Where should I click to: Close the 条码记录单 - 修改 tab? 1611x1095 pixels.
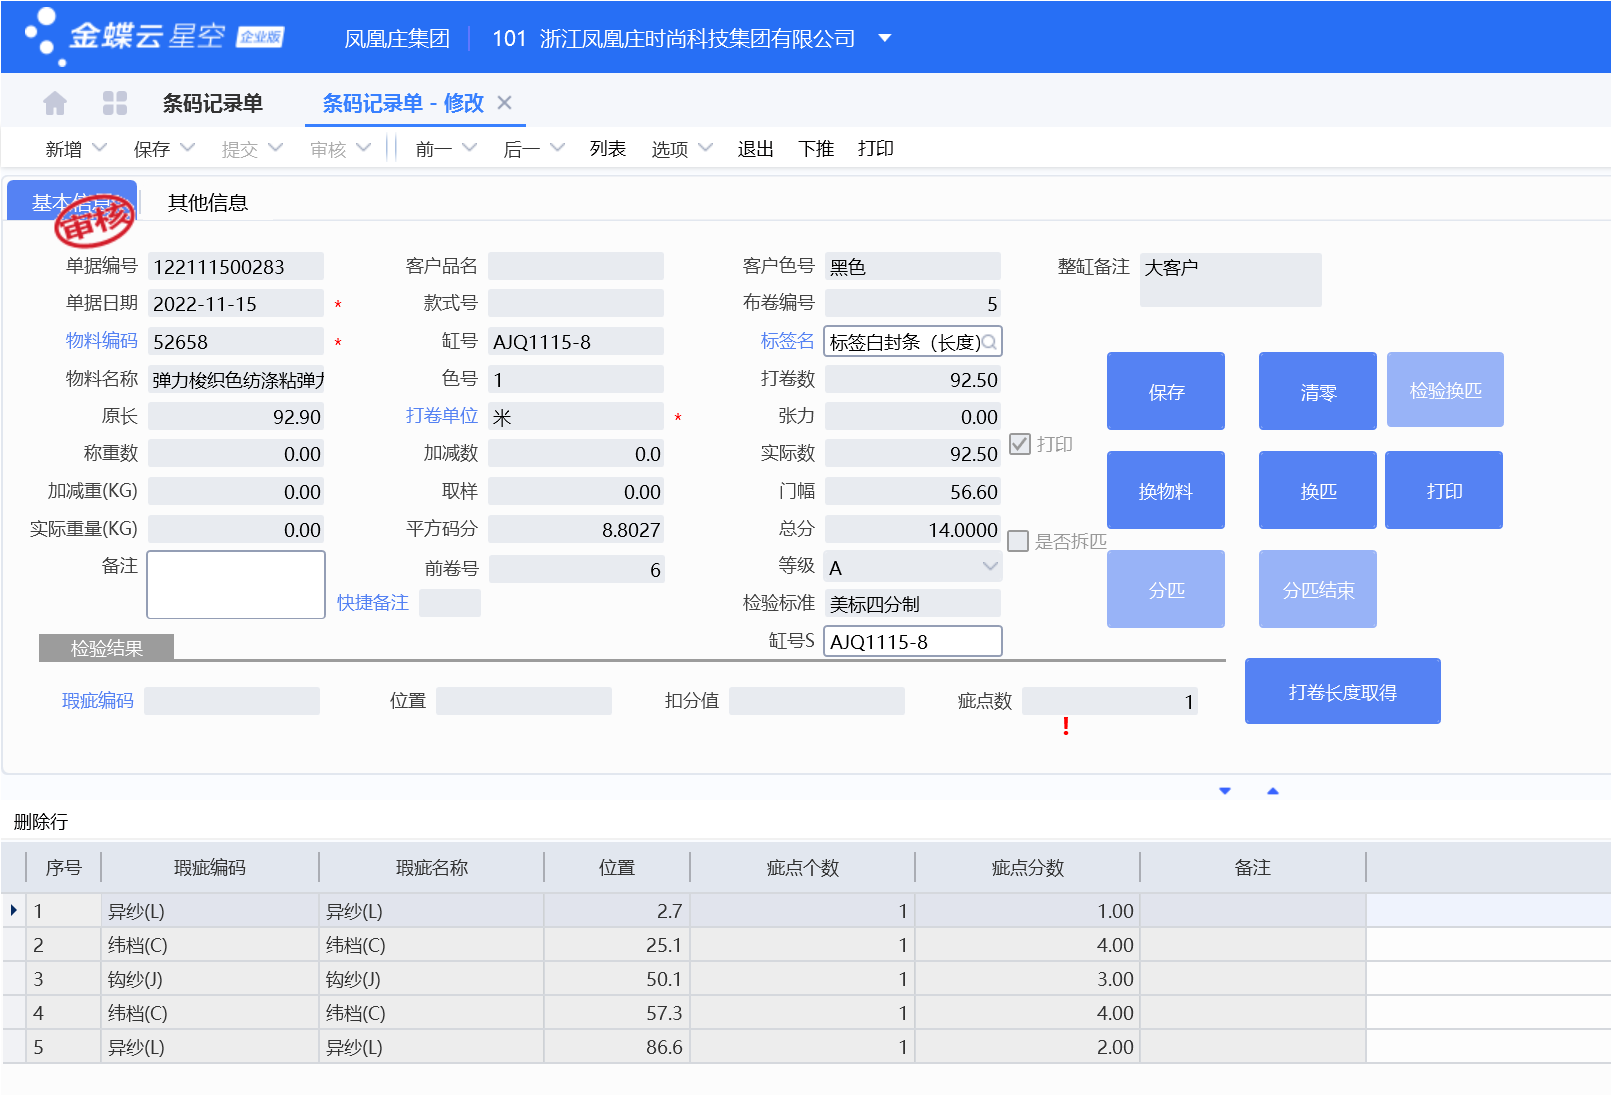505,102
